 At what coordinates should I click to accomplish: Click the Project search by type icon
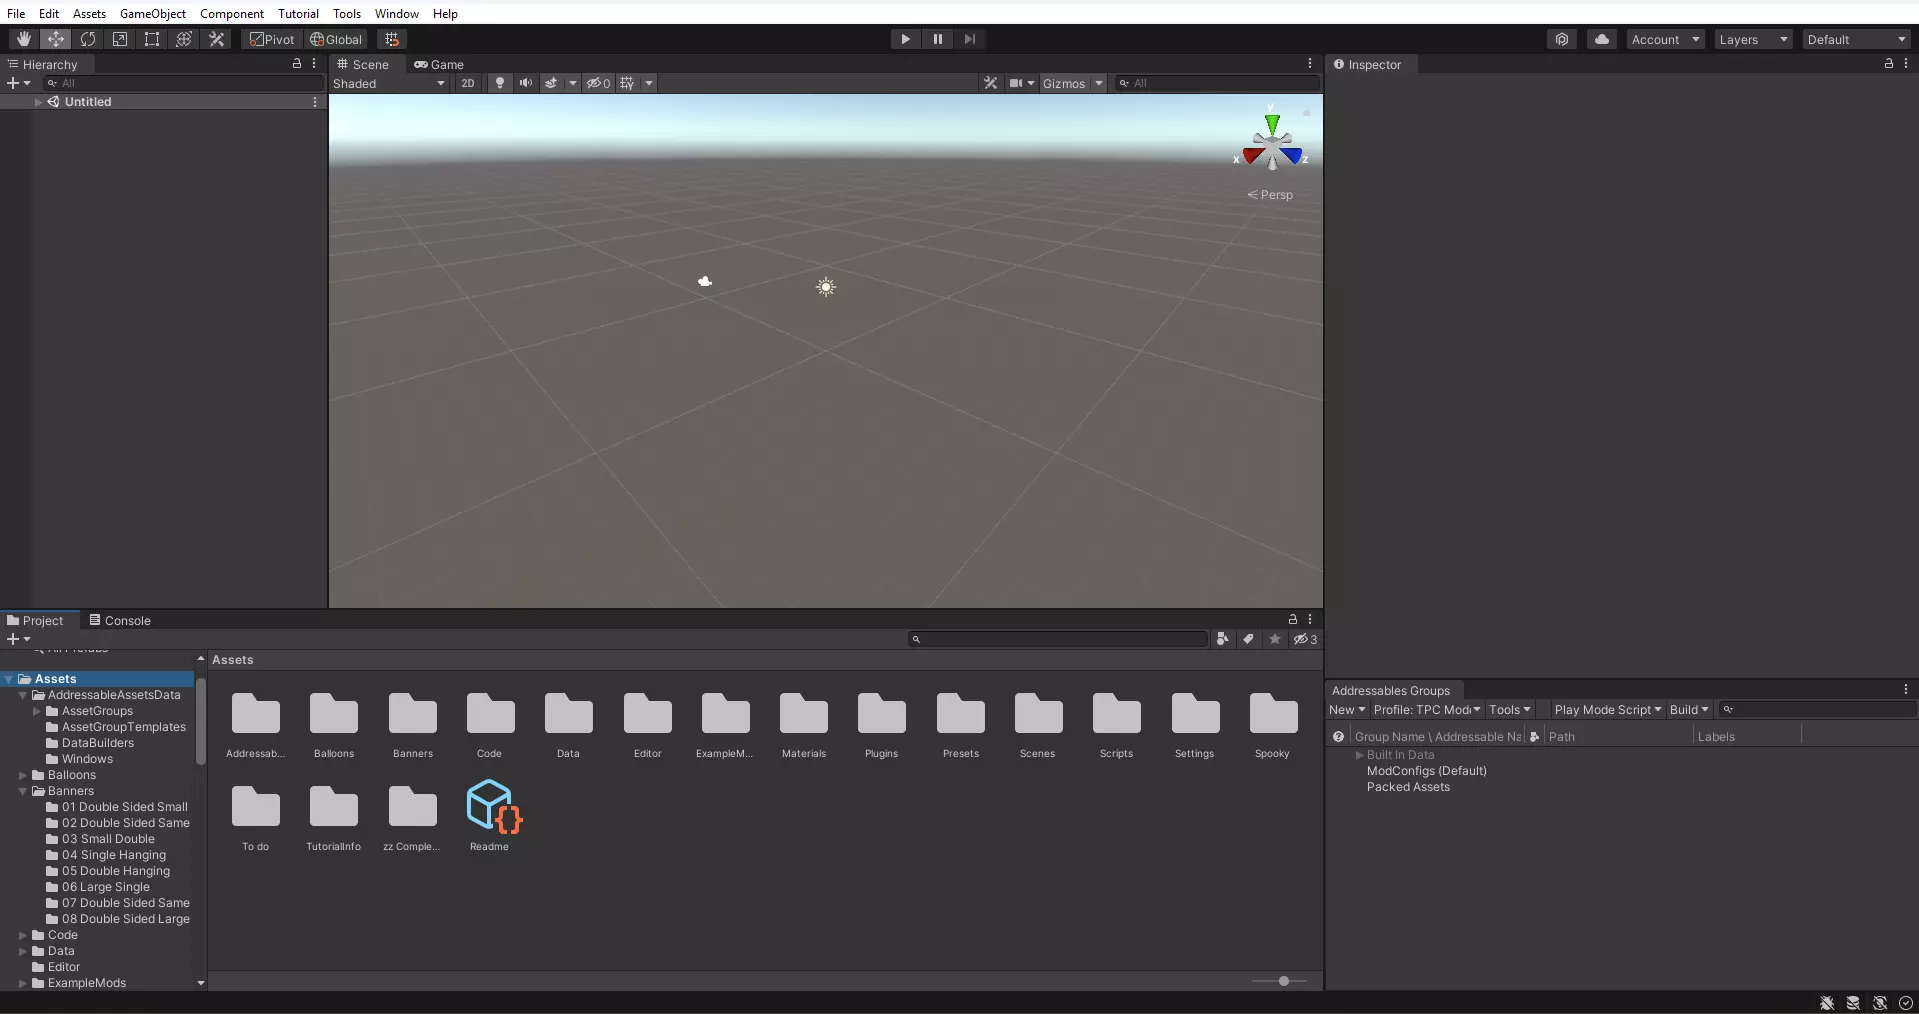click(1222, 639)
